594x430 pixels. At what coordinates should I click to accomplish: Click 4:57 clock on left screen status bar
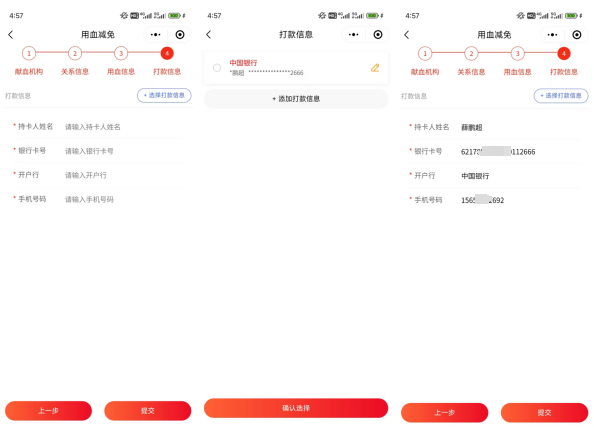point(16,16)
